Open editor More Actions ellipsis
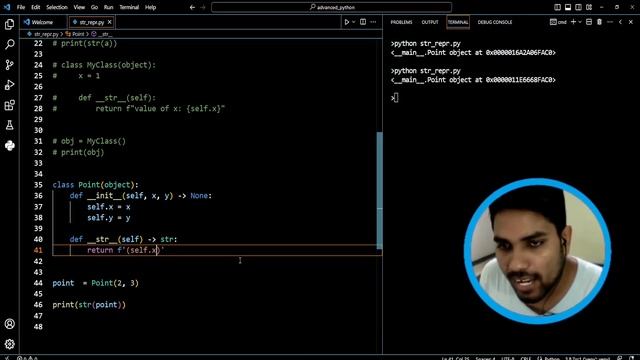Viewport: 640px width, 360px height. (x=373, y=22)
